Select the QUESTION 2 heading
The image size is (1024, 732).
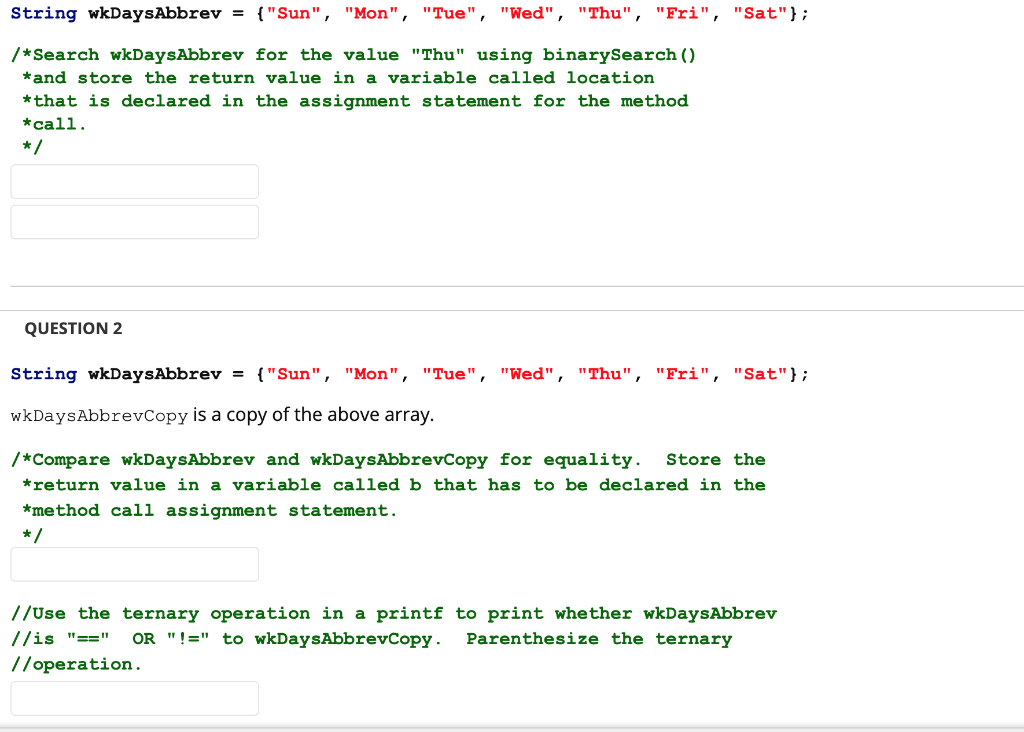pyautogui.click(x=73, y=328)
